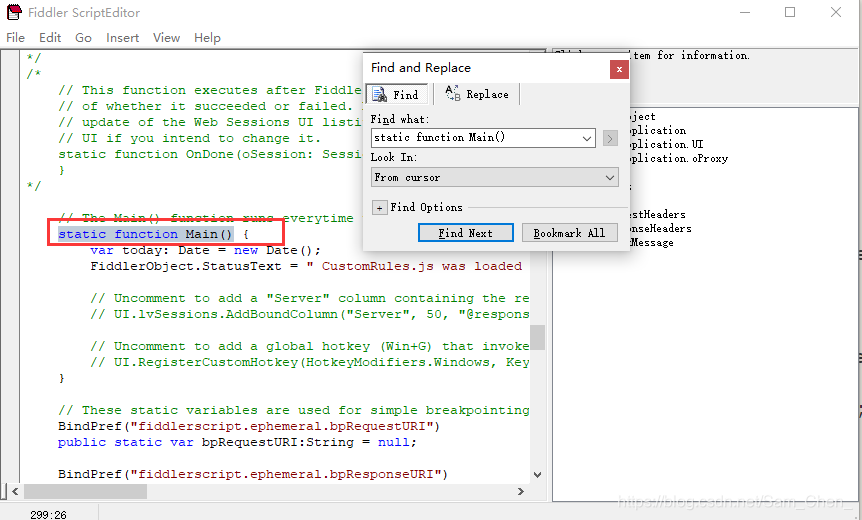Screen dimensions: 862x520
Task: Switch to the Find tab
Action: pos(396,95)
